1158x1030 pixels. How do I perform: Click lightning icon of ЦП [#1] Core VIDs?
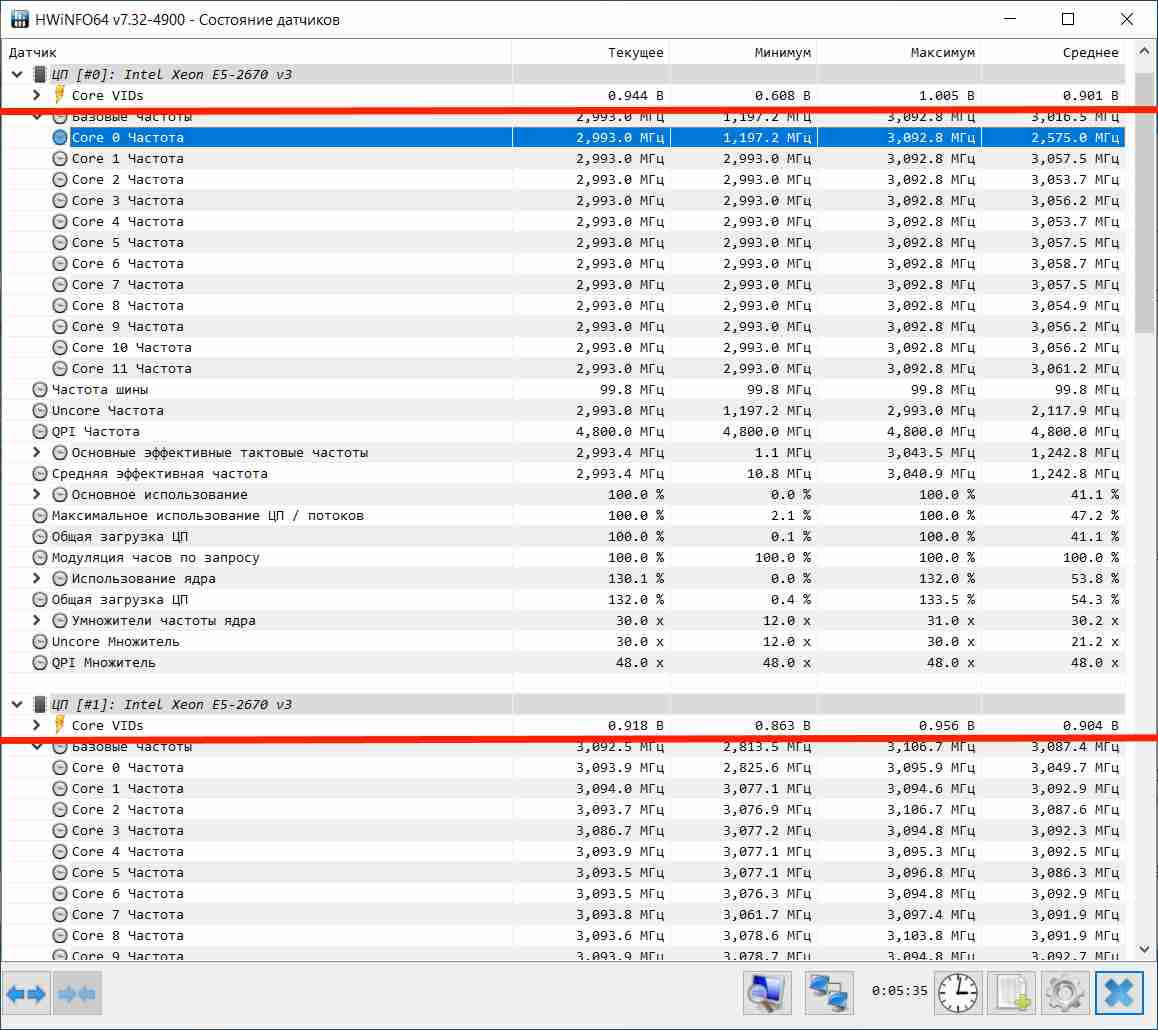click(x=59, y=724)
